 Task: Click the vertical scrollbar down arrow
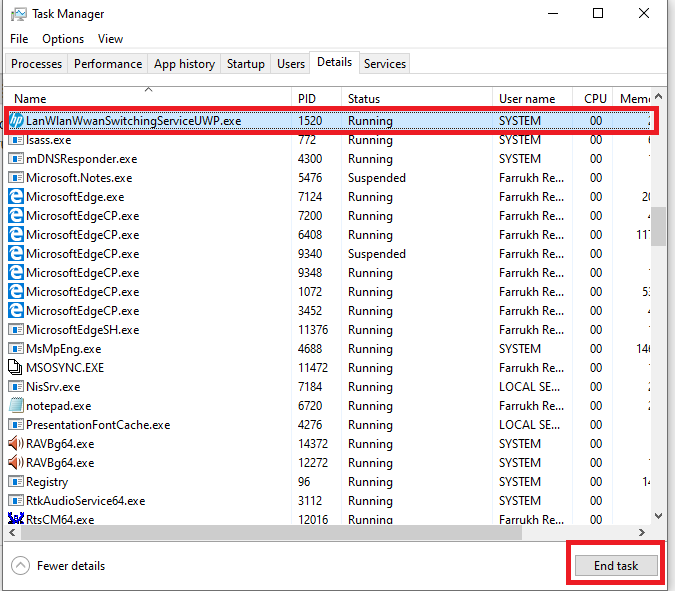tap(658, 516)
